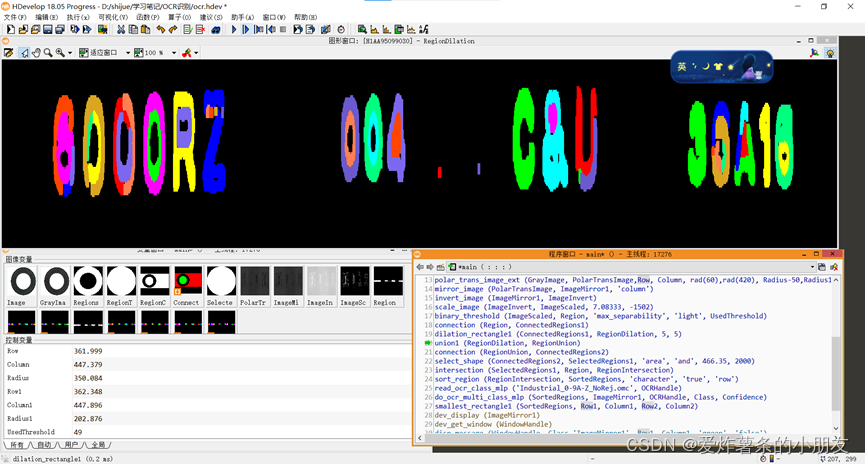Open the 100 % zoom dropdown
This screenshot has width=865, height=464.
(174, 52)
